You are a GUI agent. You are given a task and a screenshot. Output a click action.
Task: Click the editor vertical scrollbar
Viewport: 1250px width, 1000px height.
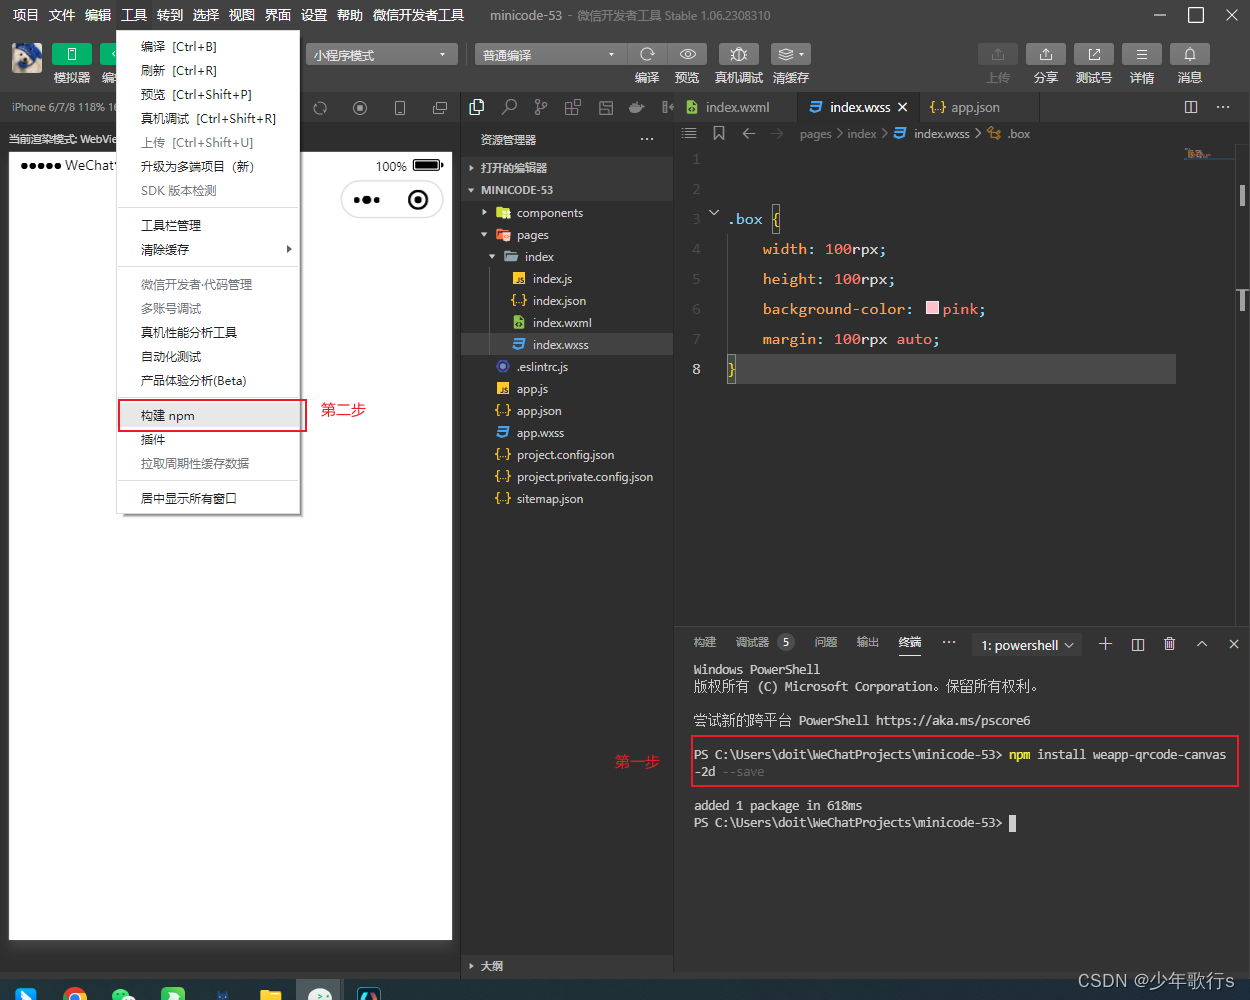coord(1242,194)
